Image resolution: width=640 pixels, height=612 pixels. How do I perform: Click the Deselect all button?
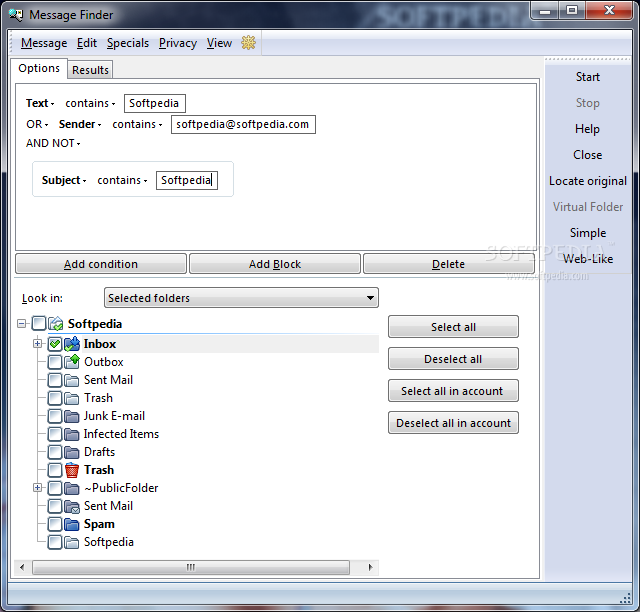(453, 358)
